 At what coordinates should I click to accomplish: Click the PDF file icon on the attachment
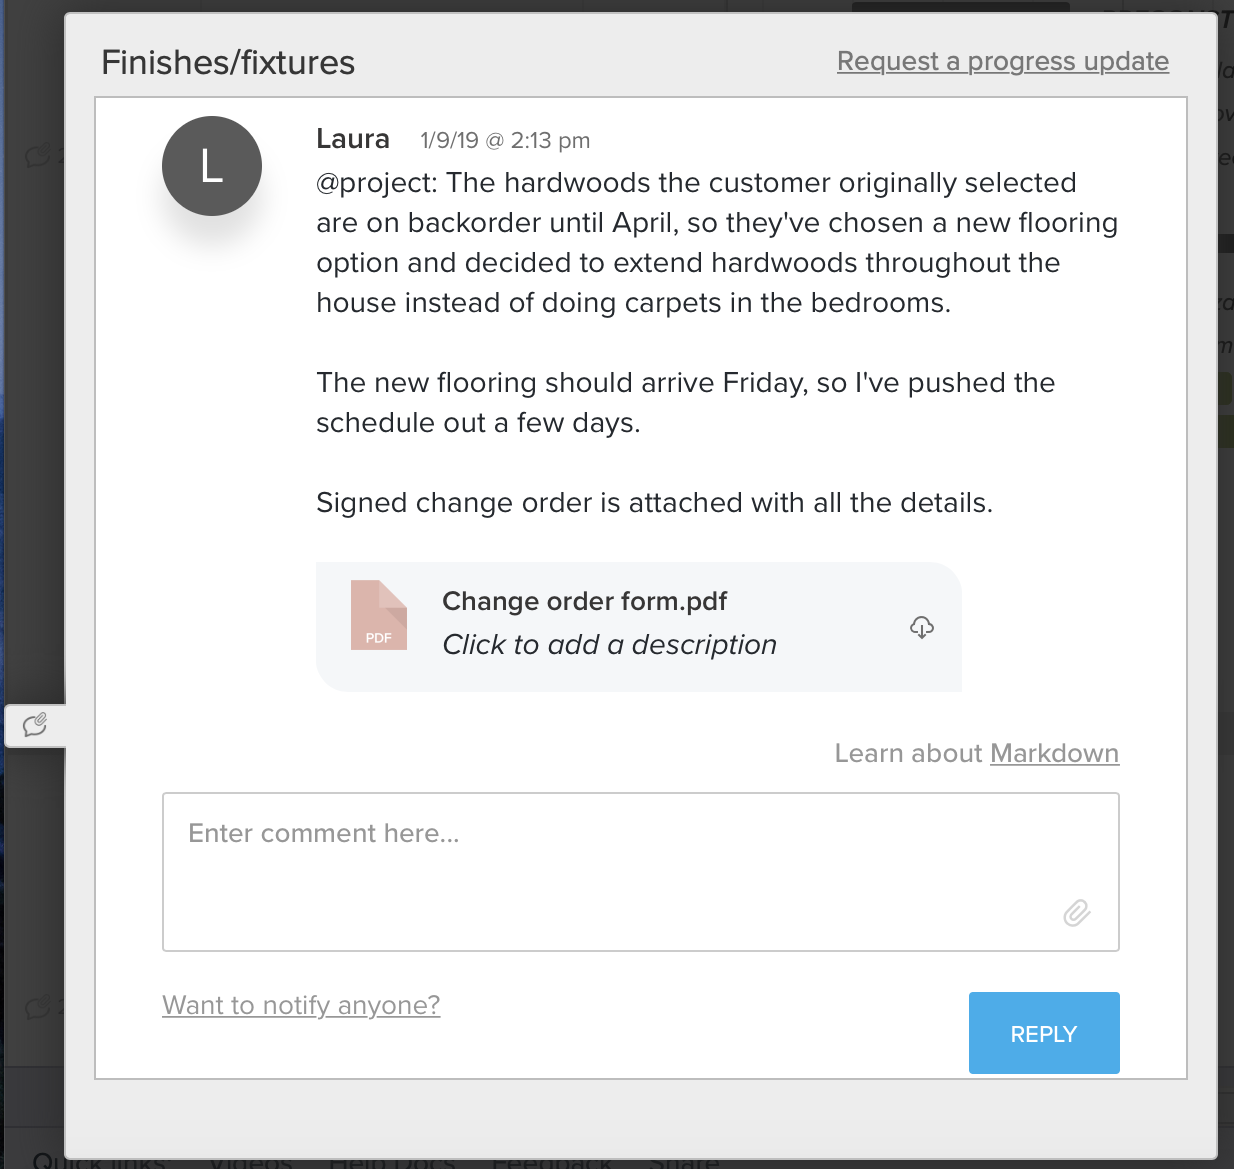379,615
